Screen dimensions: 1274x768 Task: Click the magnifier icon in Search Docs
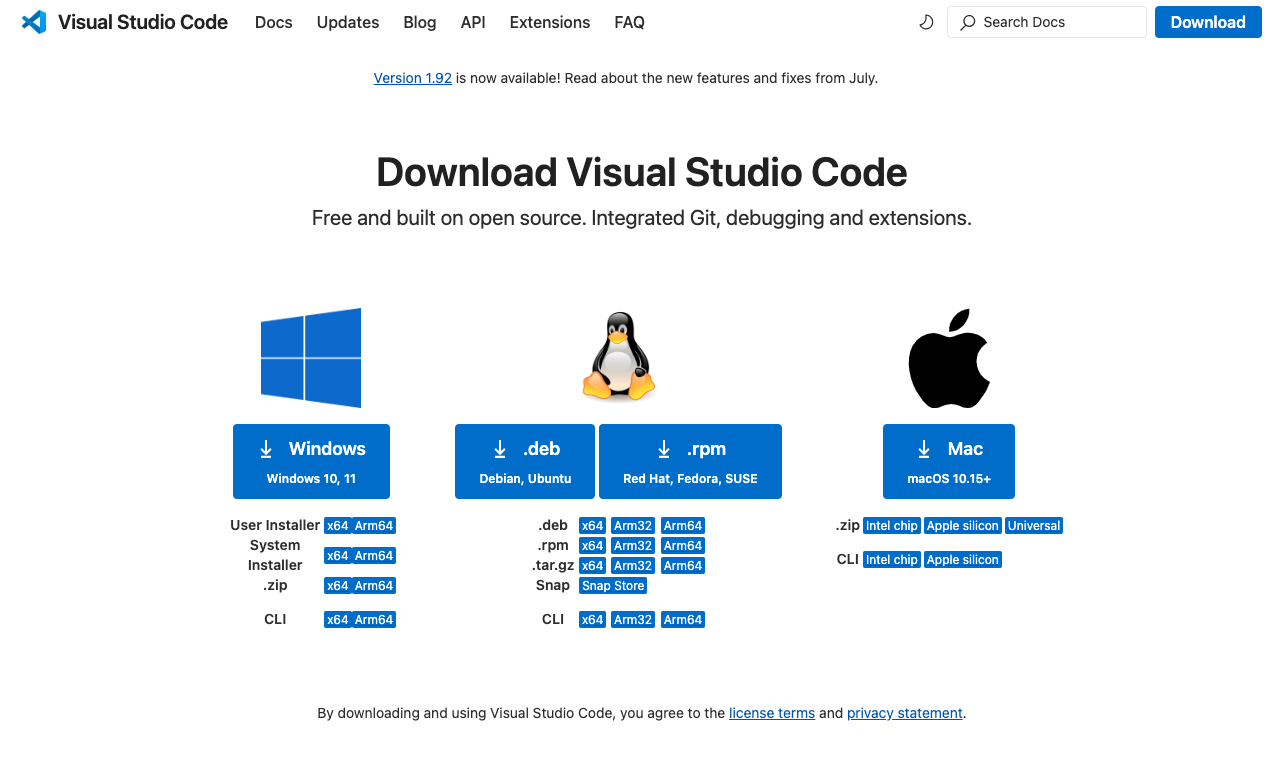click(967, 22)
